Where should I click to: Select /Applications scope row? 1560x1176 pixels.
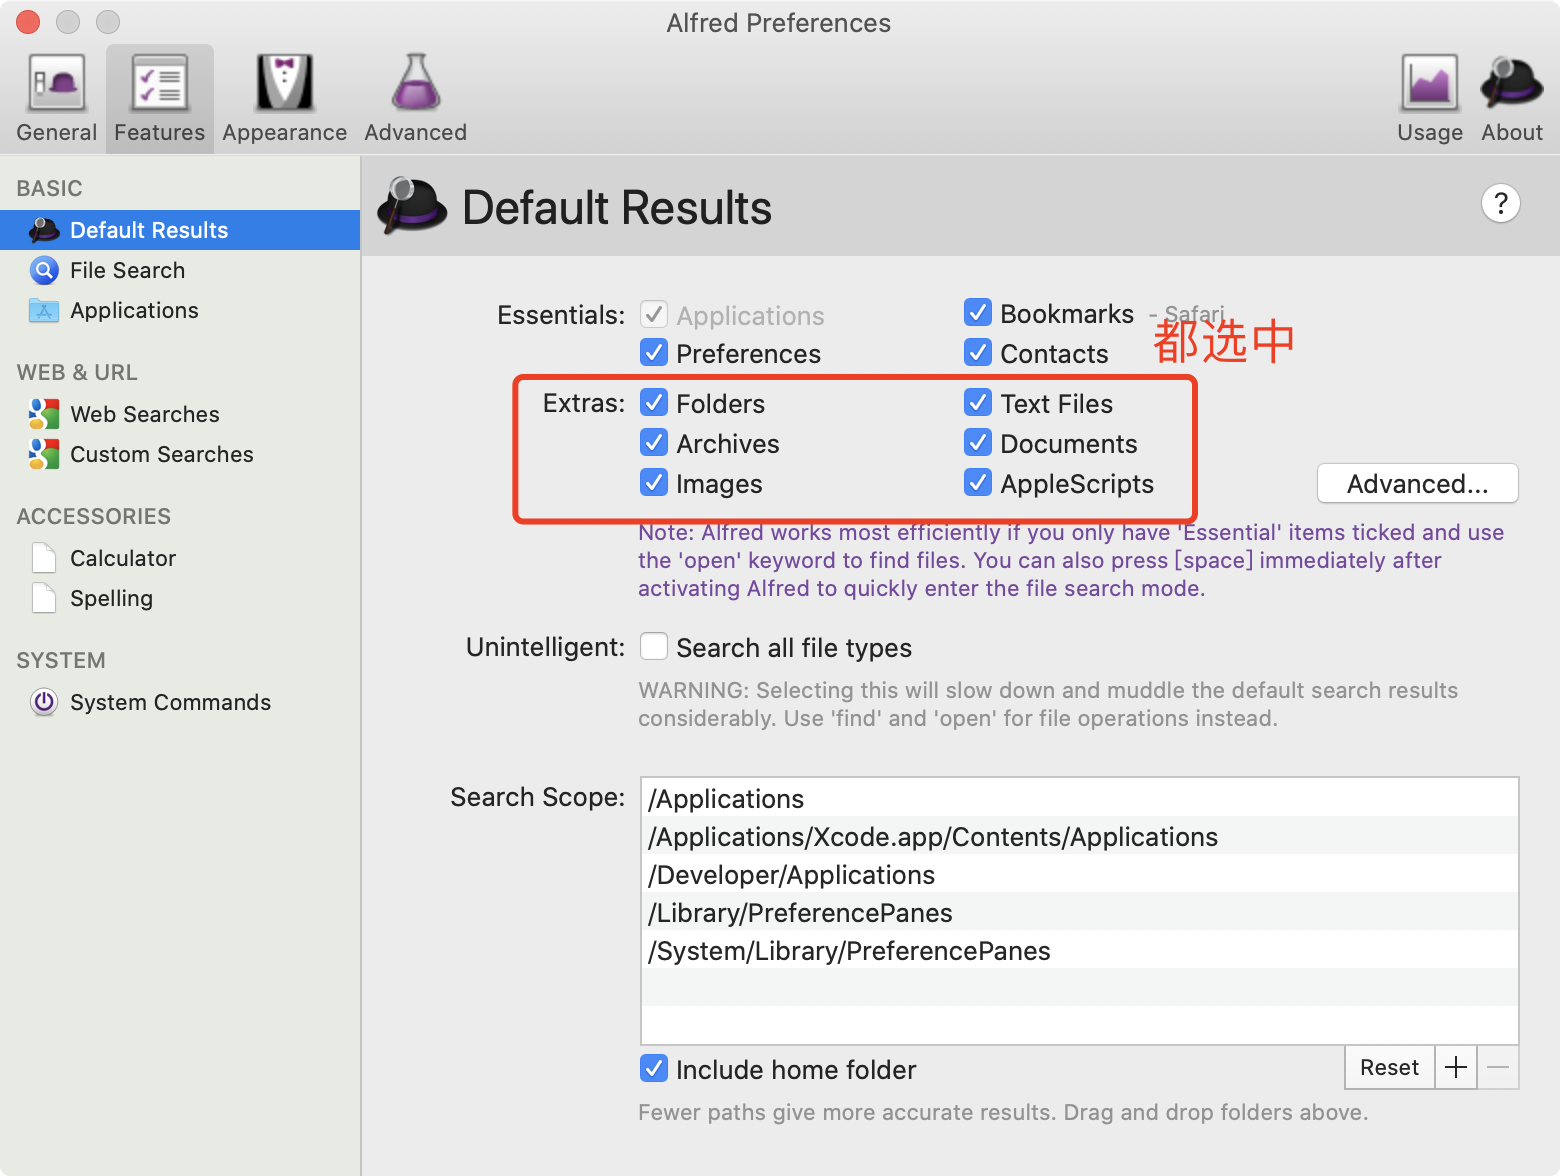click(x=1080, y=798)
